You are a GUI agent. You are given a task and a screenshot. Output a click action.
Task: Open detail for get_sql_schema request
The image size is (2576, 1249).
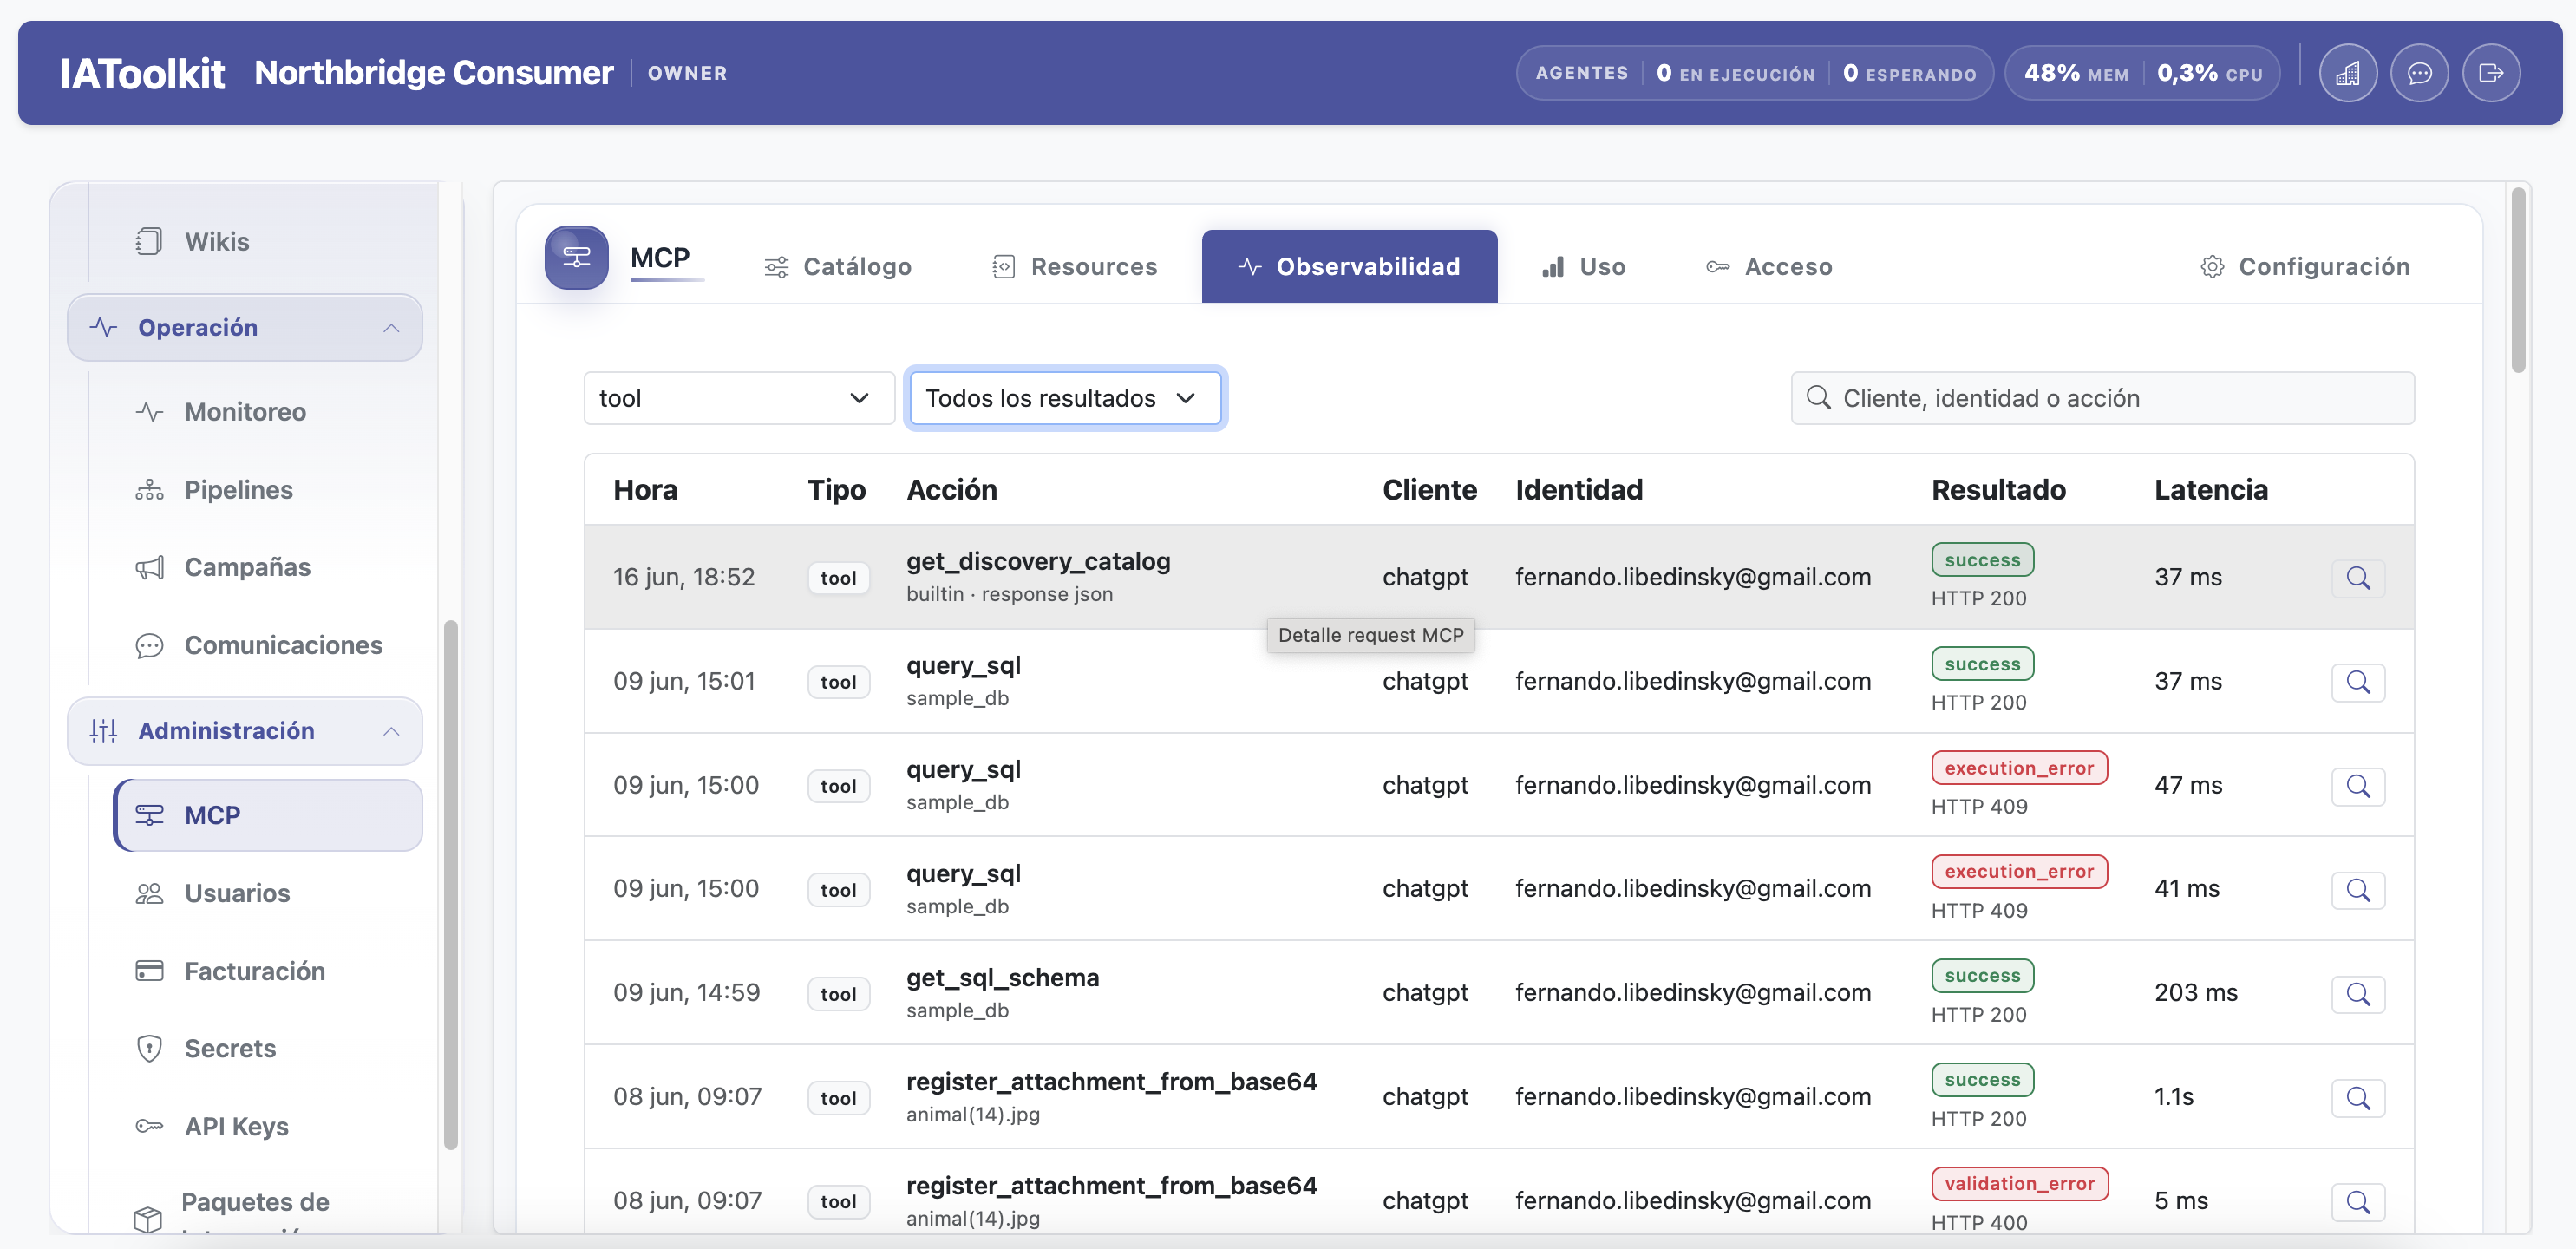coord(2358,993)
